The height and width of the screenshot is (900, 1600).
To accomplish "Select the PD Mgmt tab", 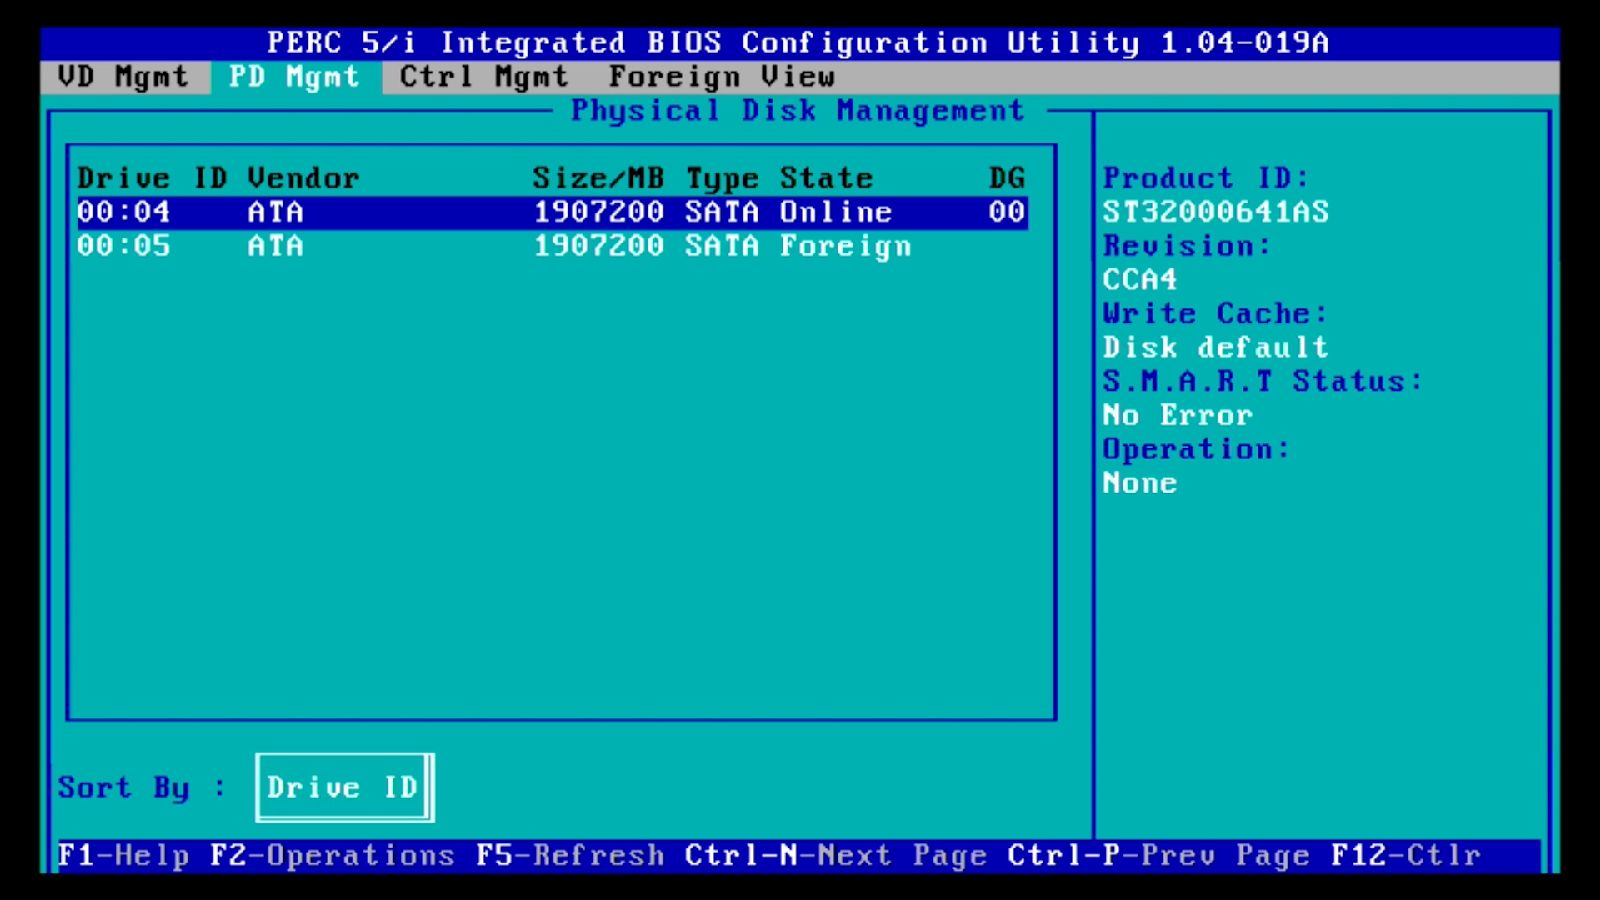I will tap(295, 77).
